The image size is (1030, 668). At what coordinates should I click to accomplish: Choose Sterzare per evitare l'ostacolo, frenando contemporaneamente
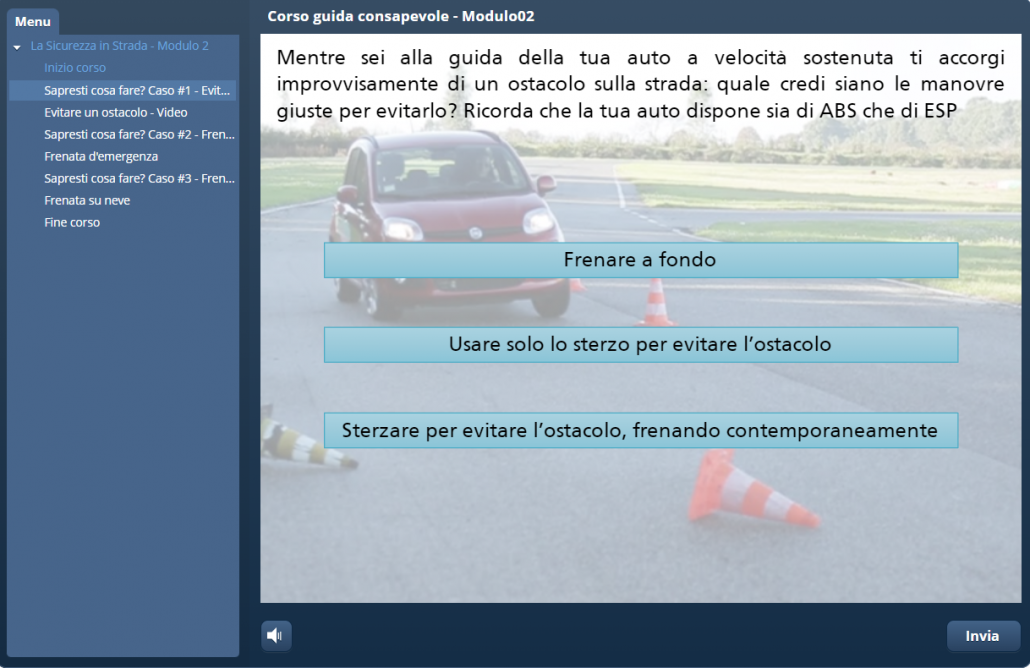point(640,431)
